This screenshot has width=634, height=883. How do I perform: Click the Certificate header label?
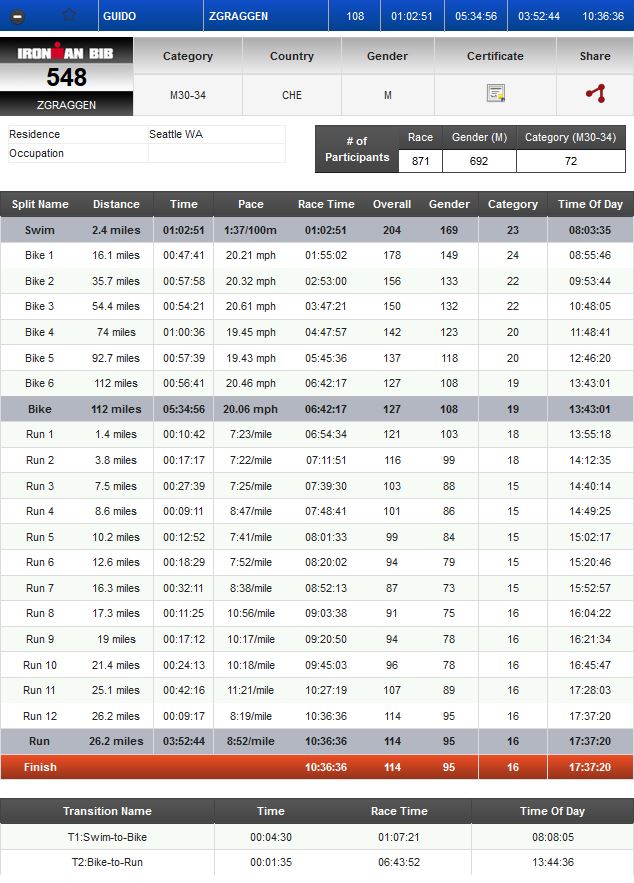click(x=495, y=56)
